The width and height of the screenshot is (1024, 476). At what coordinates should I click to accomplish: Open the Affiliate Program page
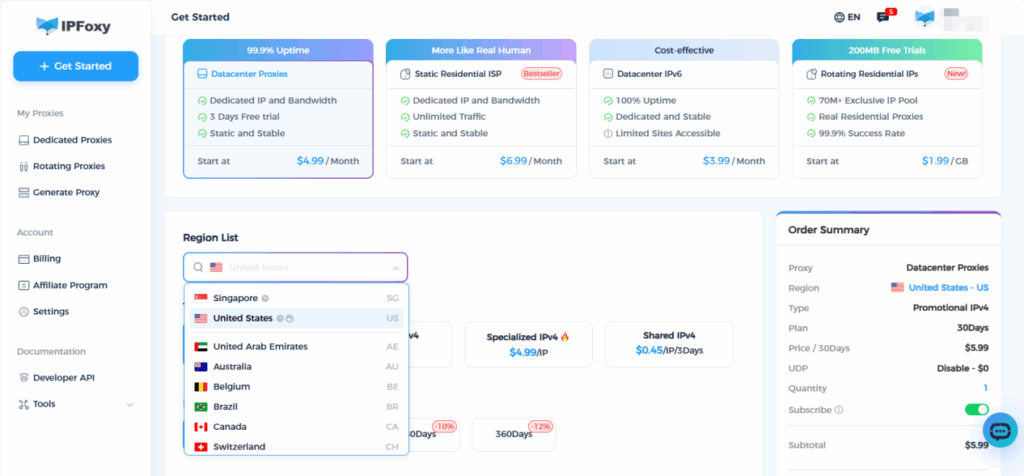pos(71,285)
